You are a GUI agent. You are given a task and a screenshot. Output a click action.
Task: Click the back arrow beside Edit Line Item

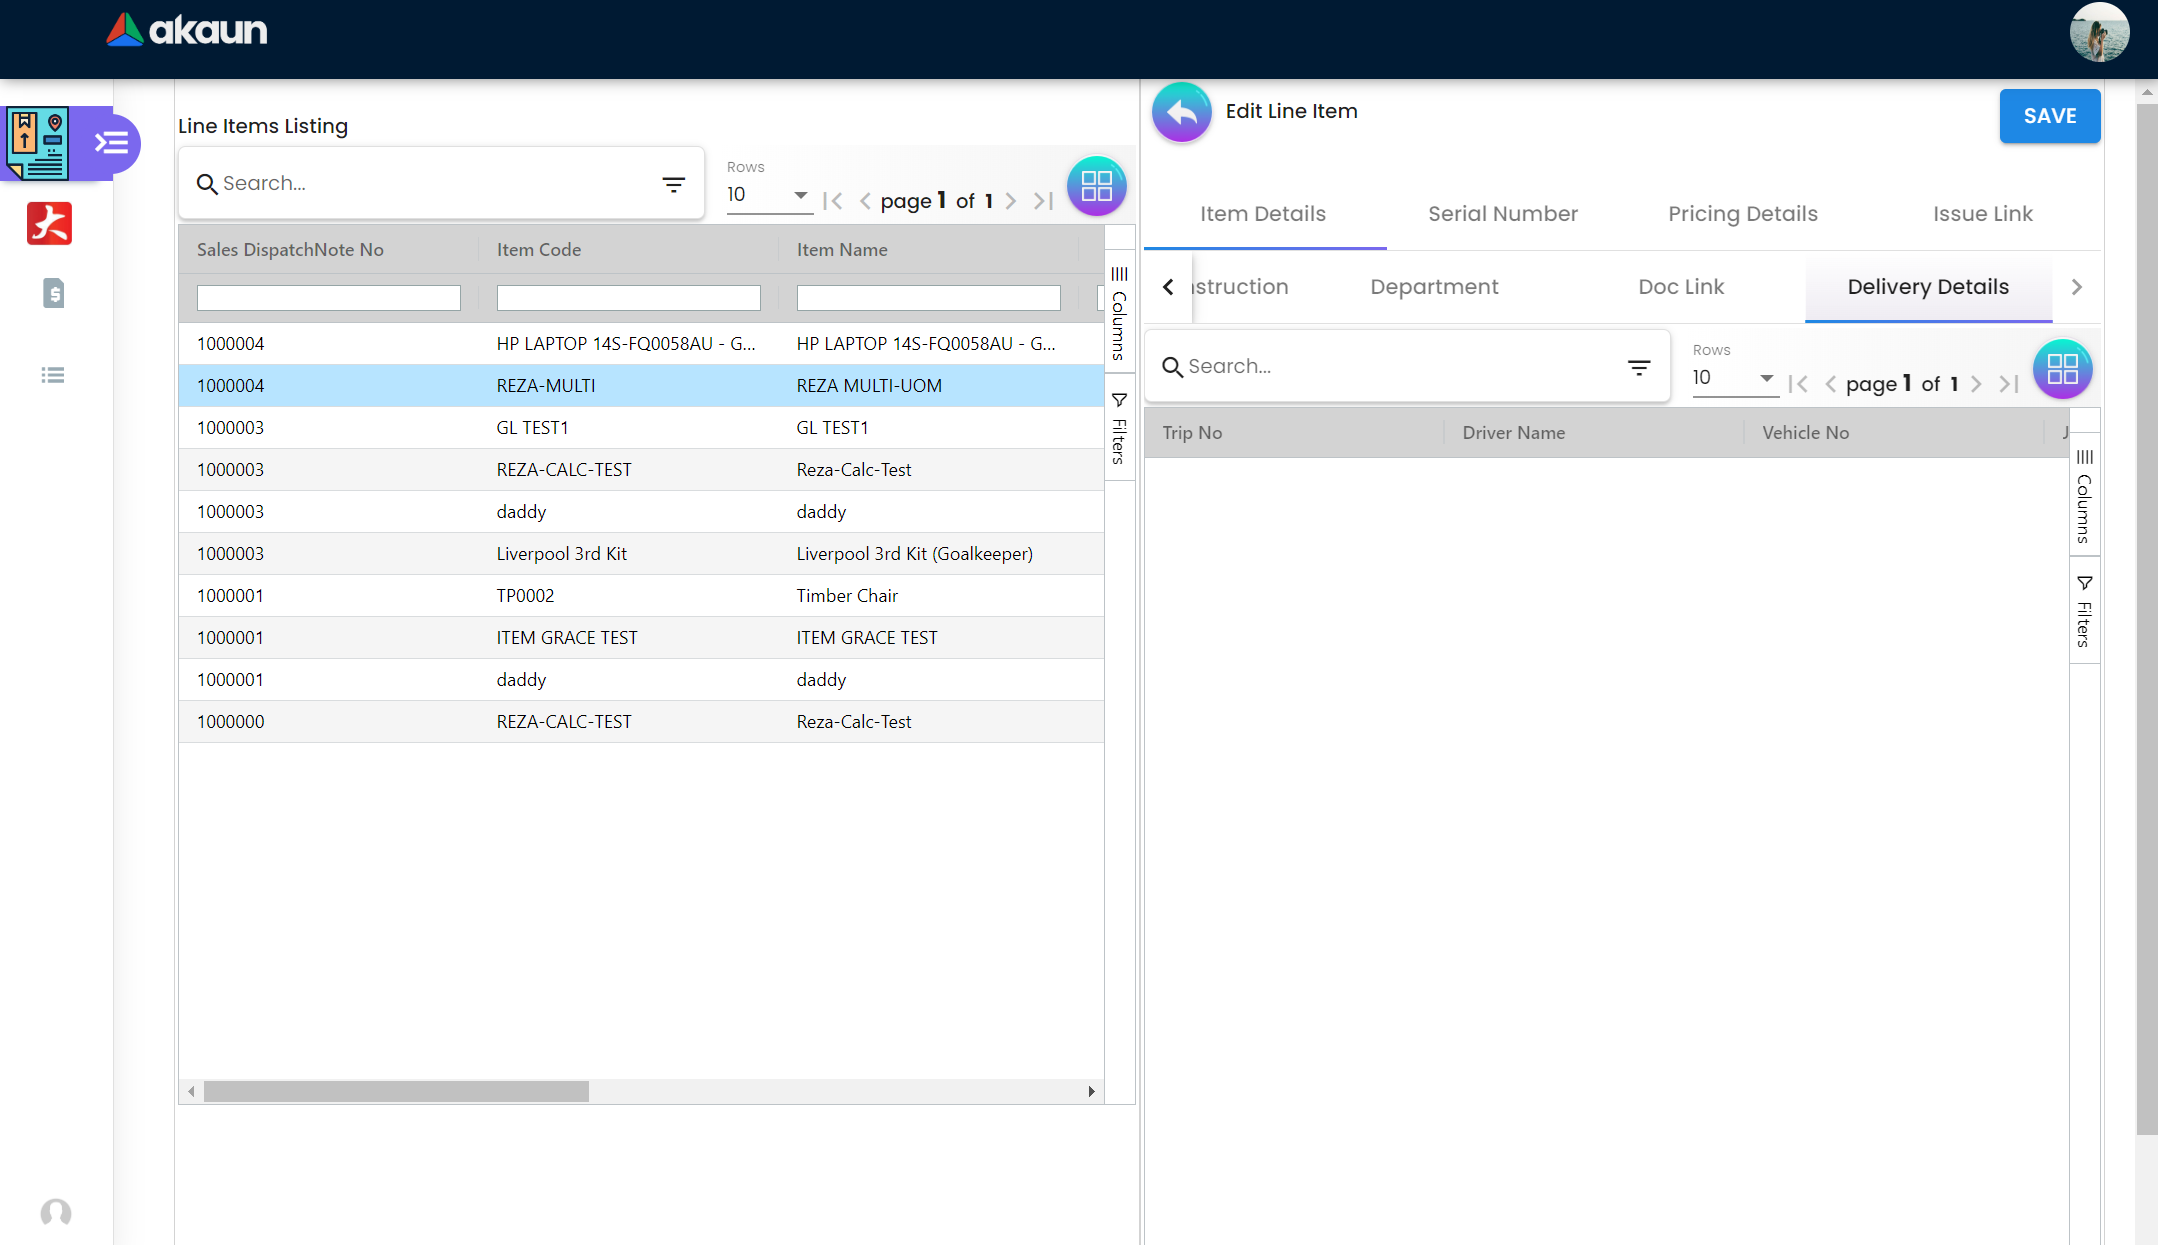coord(1181,112)
